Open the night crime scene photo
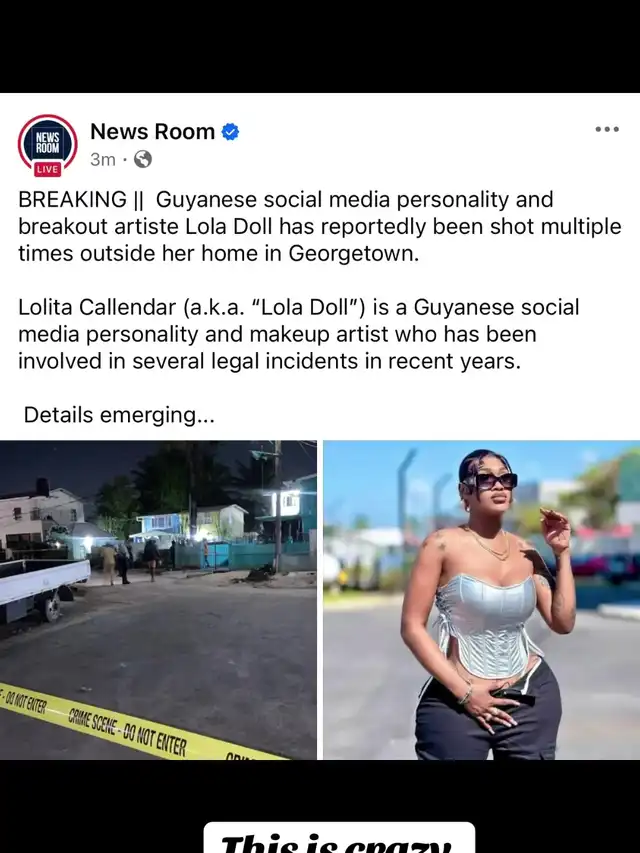This screenshot has width=640, height=853. point(158,600)
